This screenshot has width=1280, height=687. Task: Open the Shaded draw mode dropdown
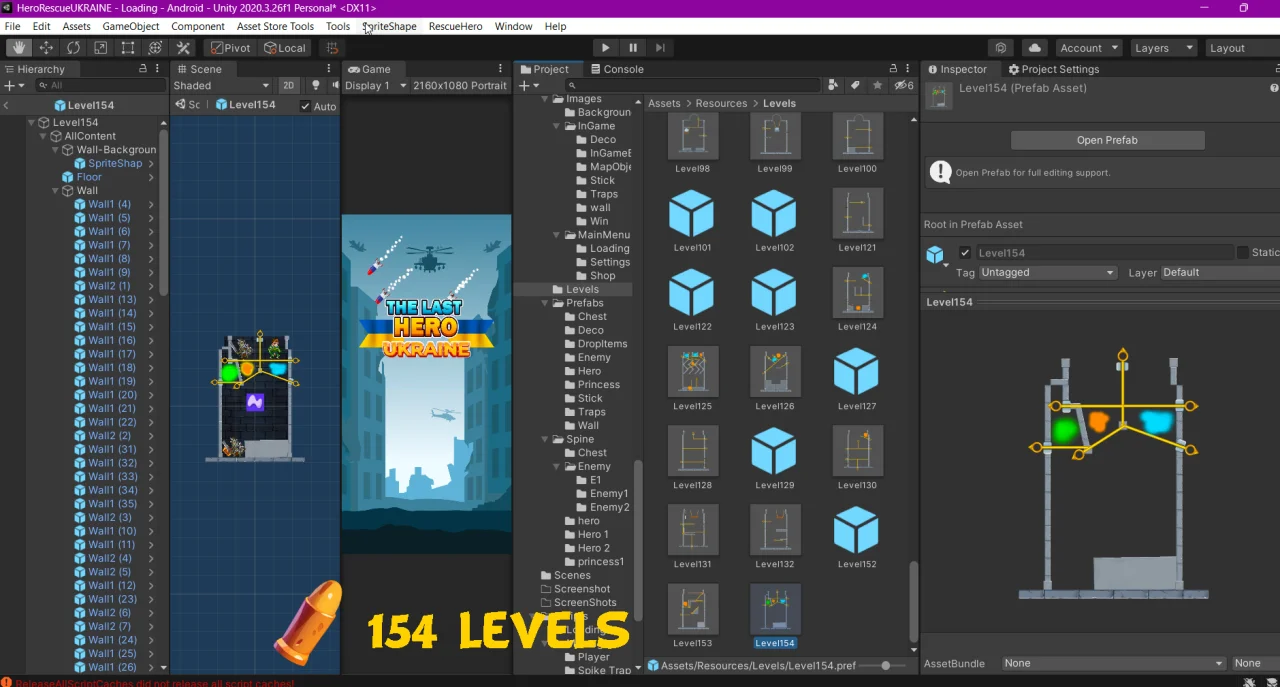[x=221, y=86]
